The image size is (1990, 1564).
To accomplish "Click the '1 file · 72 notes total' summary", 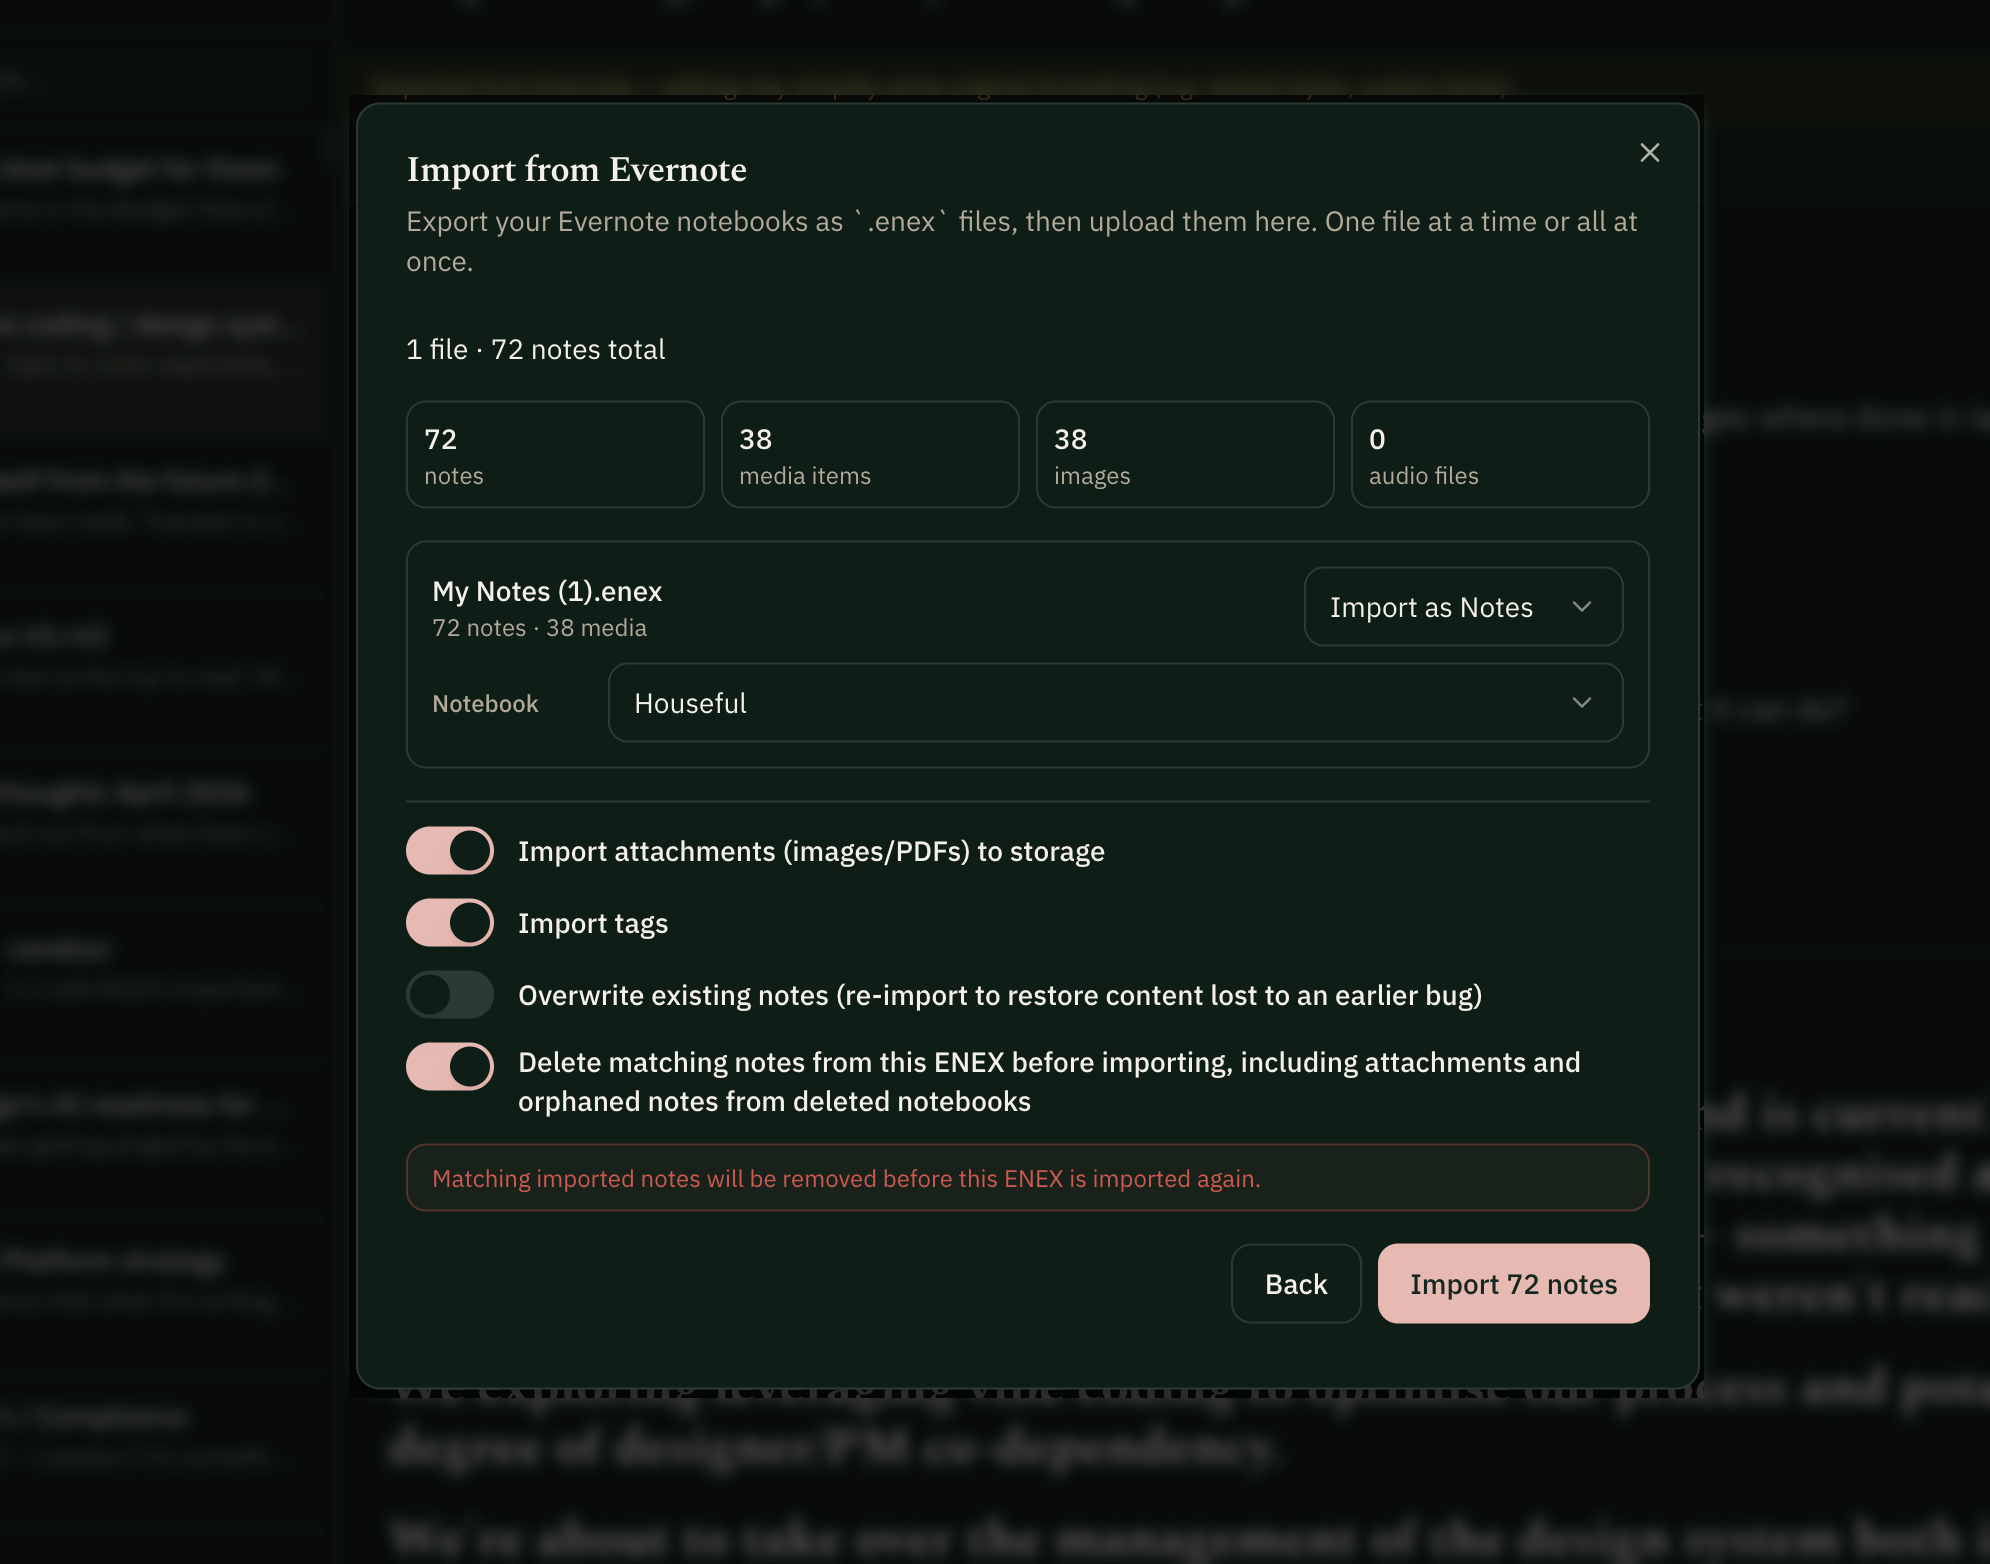I will [535, 349].
